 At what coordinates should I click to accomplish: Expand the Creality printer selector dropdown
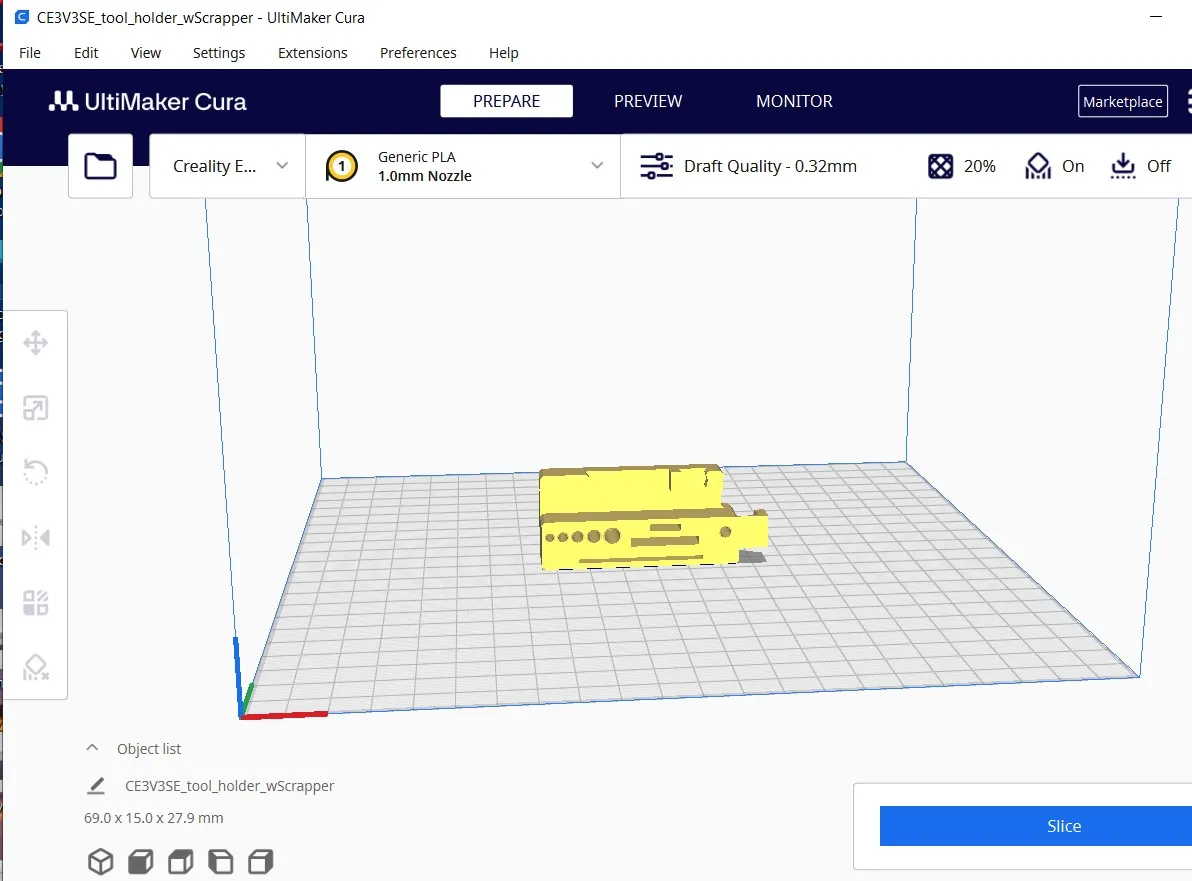227,166
